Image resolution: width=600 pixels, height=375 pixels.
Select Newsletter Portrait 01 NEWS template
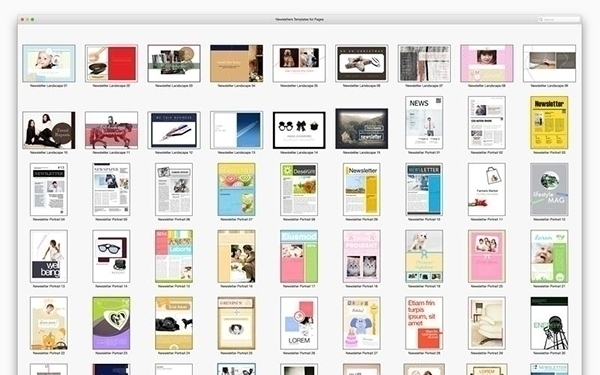(424, 122)
